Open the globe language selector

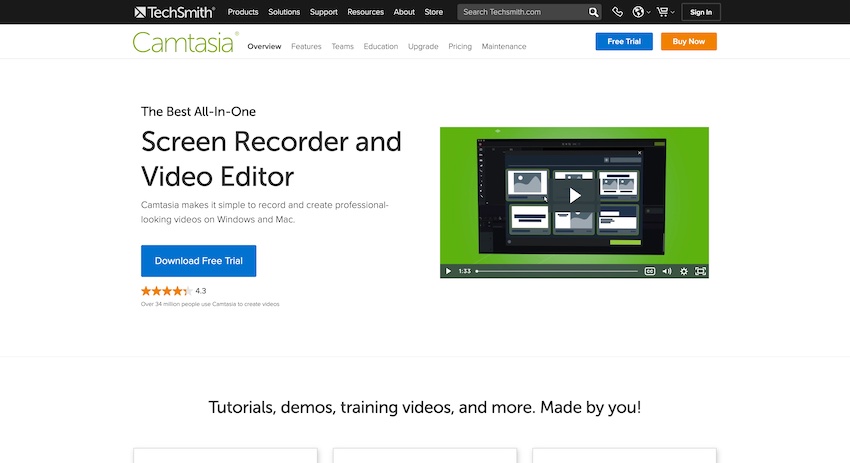click(641, 12)
